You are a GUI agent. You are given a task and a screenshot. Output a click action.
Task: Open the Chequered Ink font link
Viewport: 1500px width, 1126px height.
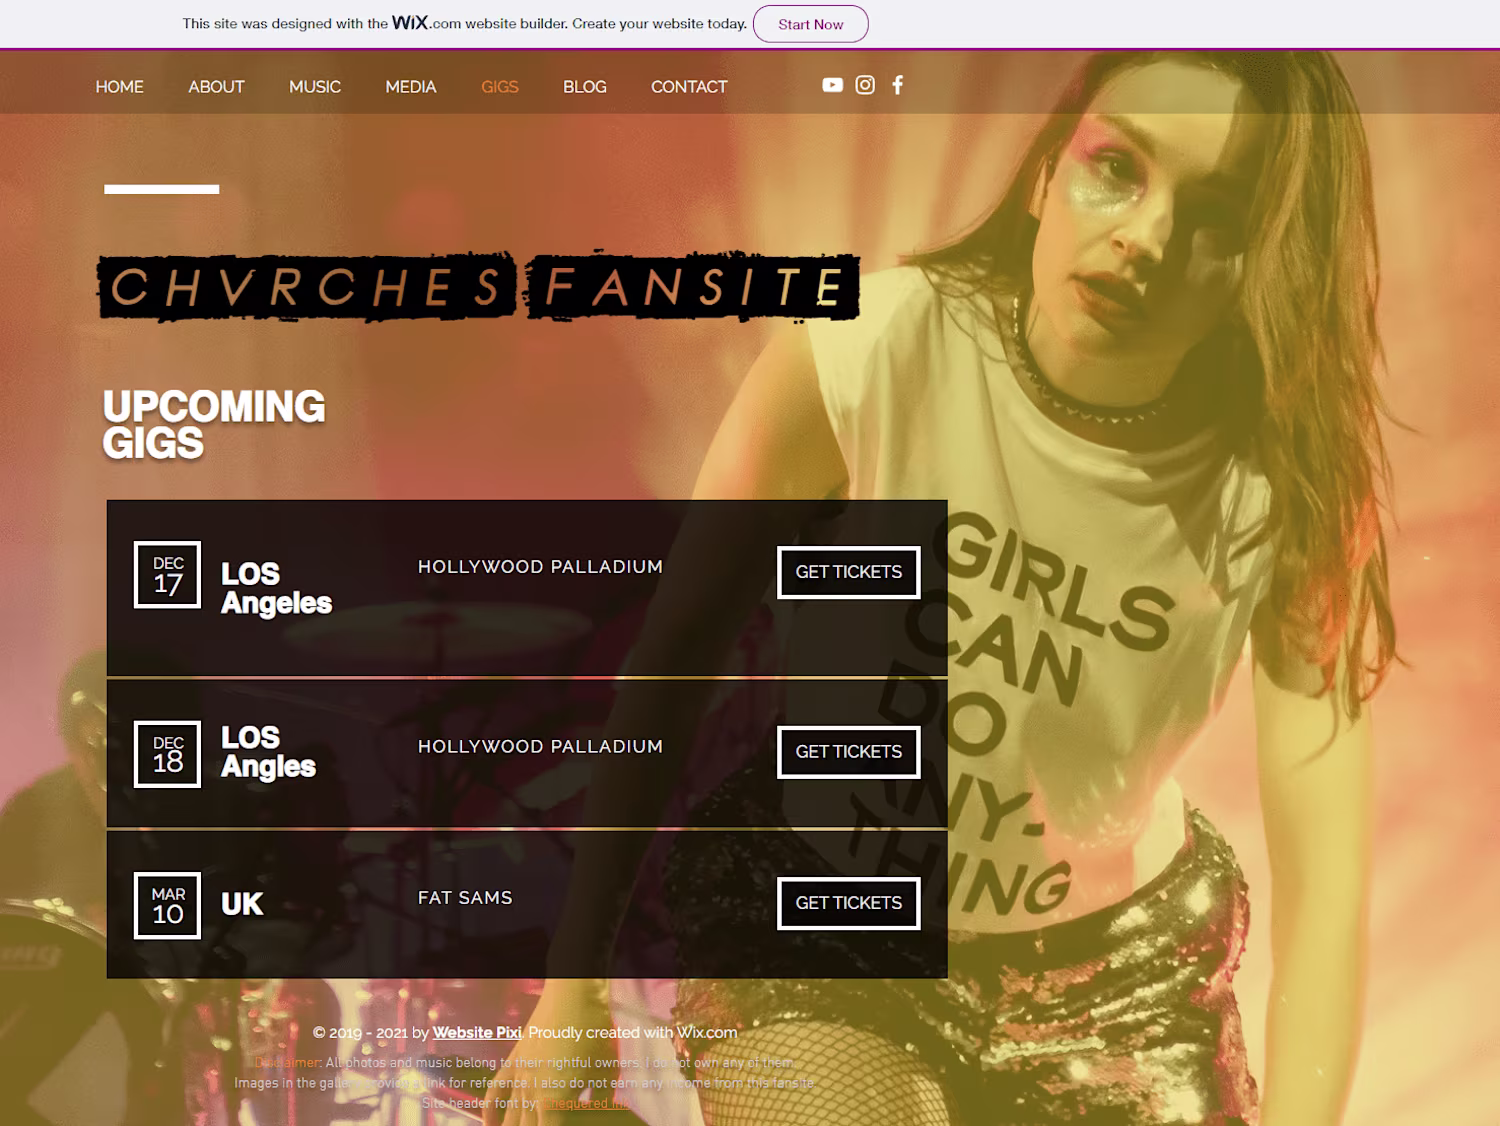pyautogui.click(x=588, y=1103)
